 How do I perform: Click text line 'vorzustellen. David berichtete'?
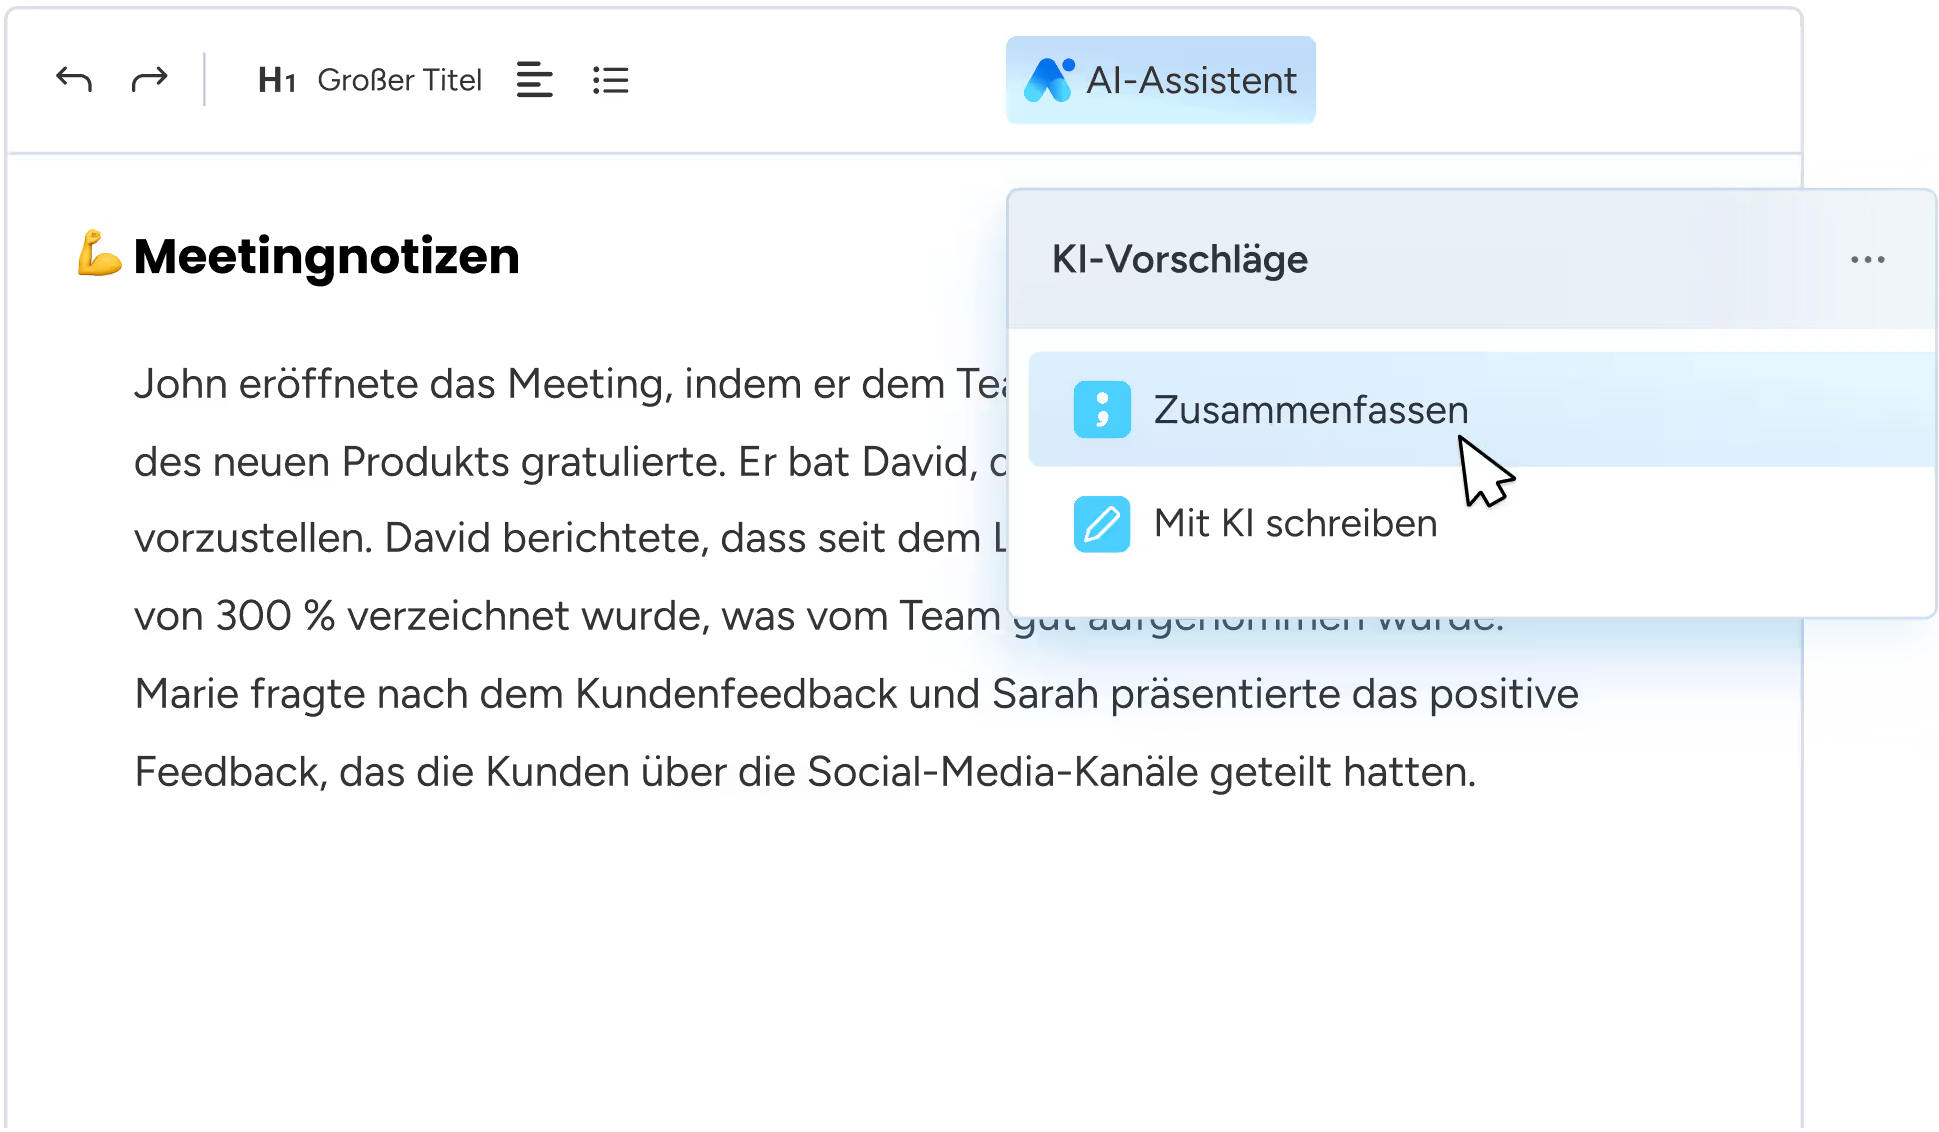pyautogui.click(x=570, y=539)
